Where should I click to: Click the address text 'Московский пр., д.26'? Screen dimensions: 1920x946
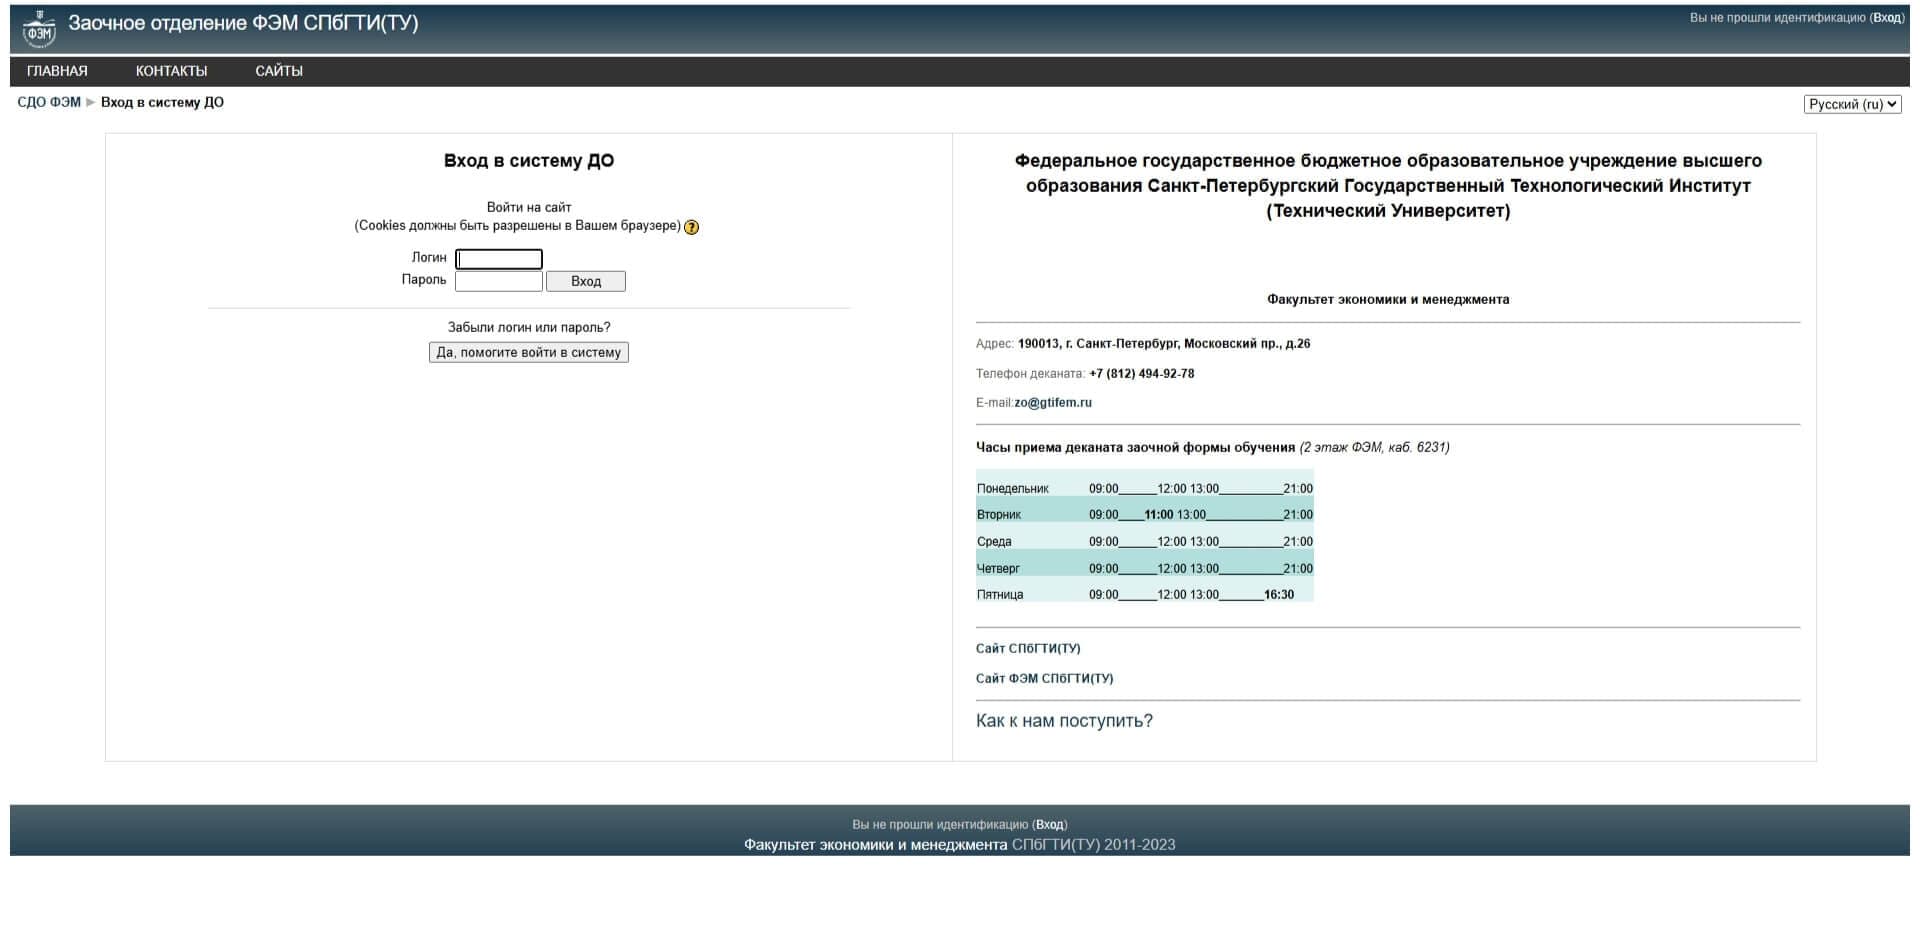click(1247, 344)
